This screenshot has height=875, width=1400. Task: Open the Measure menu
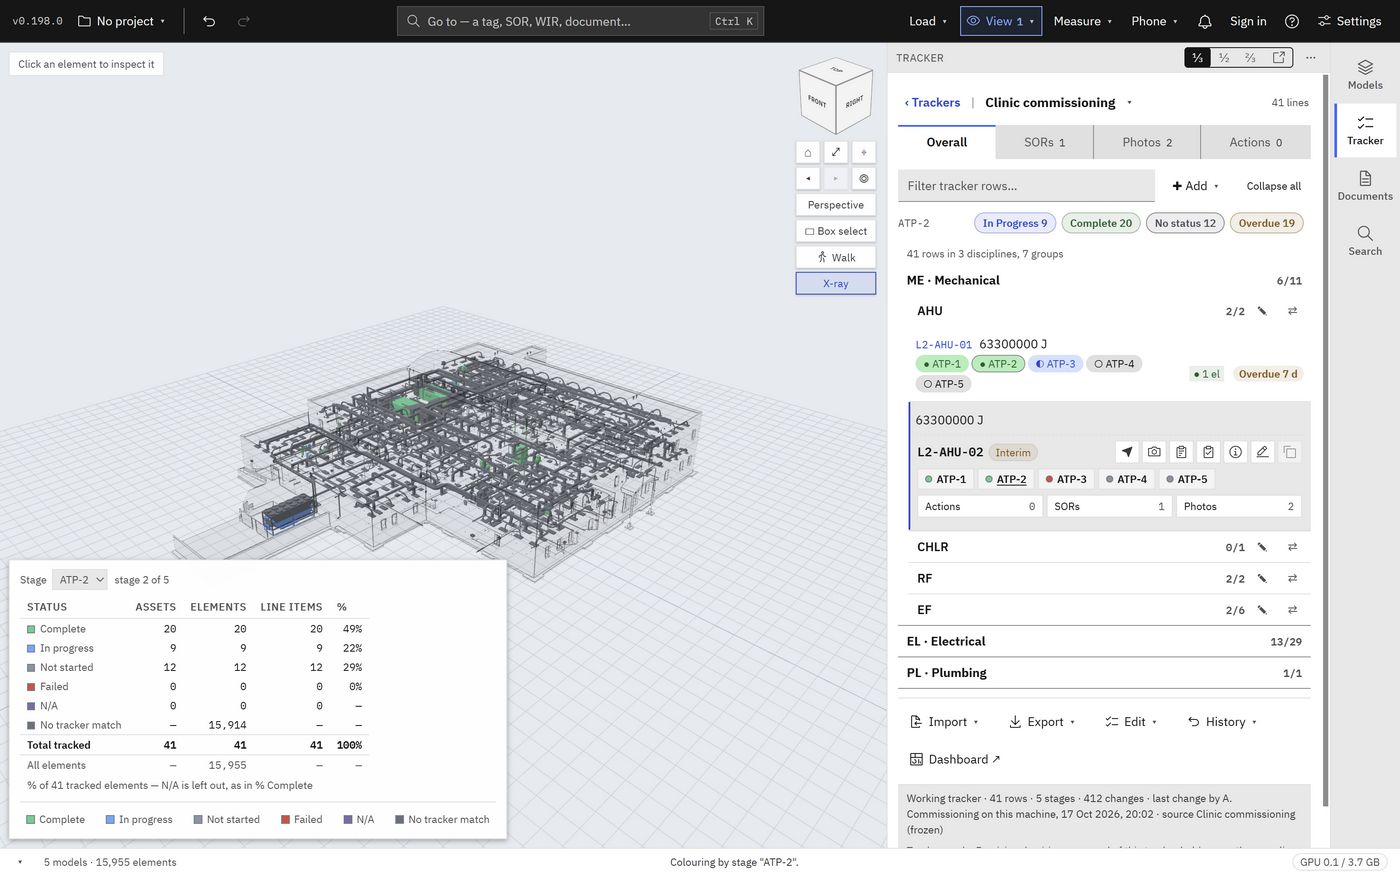click(x=1083, y=21)
